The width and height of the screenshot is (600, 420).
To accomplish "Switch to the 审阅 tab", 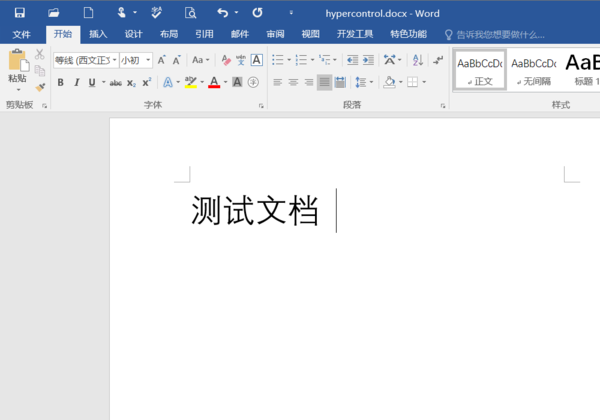I will (276, 34).
